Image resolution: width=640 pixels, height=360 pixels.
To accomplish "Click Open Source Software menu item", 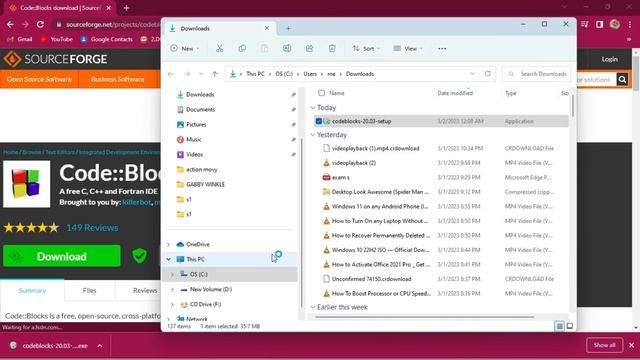I will tap(39, 79).
